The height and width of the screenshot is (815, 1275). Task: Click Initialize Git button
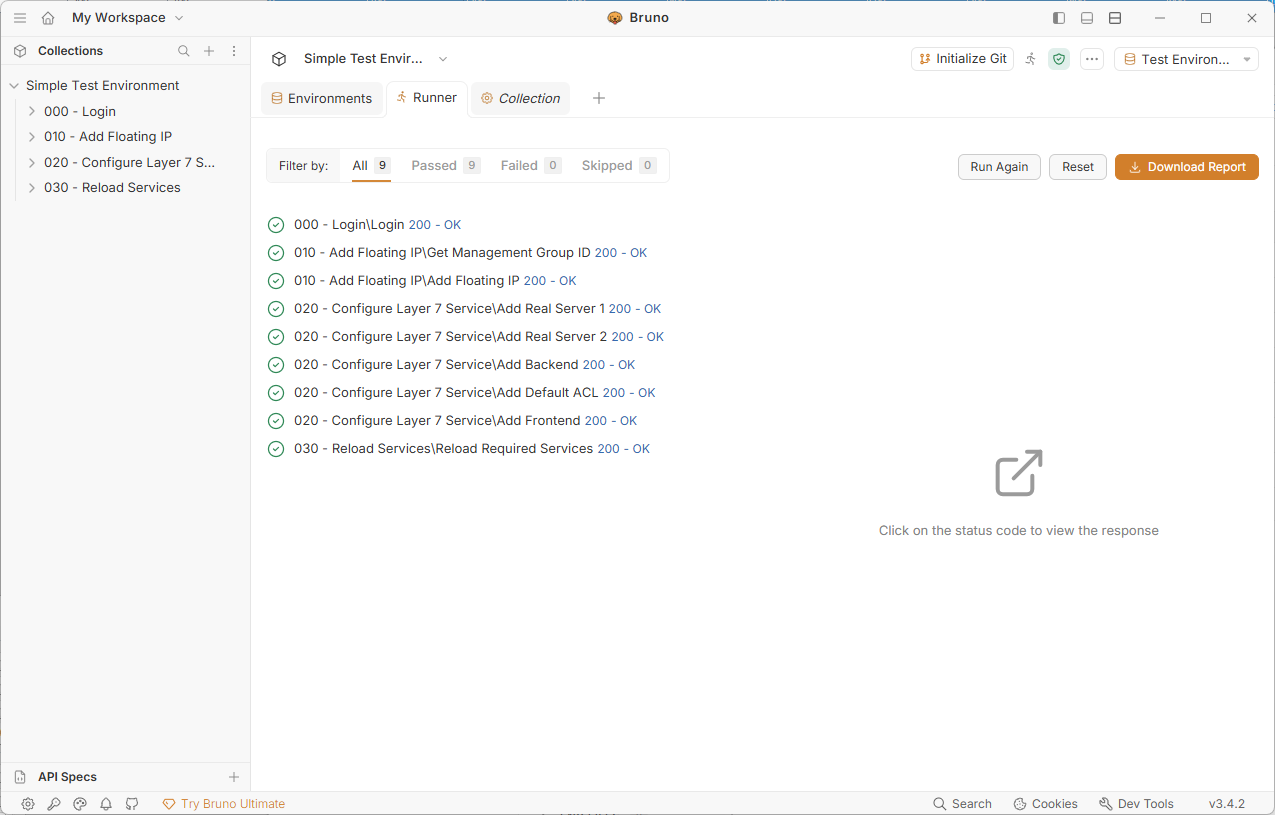962,59
